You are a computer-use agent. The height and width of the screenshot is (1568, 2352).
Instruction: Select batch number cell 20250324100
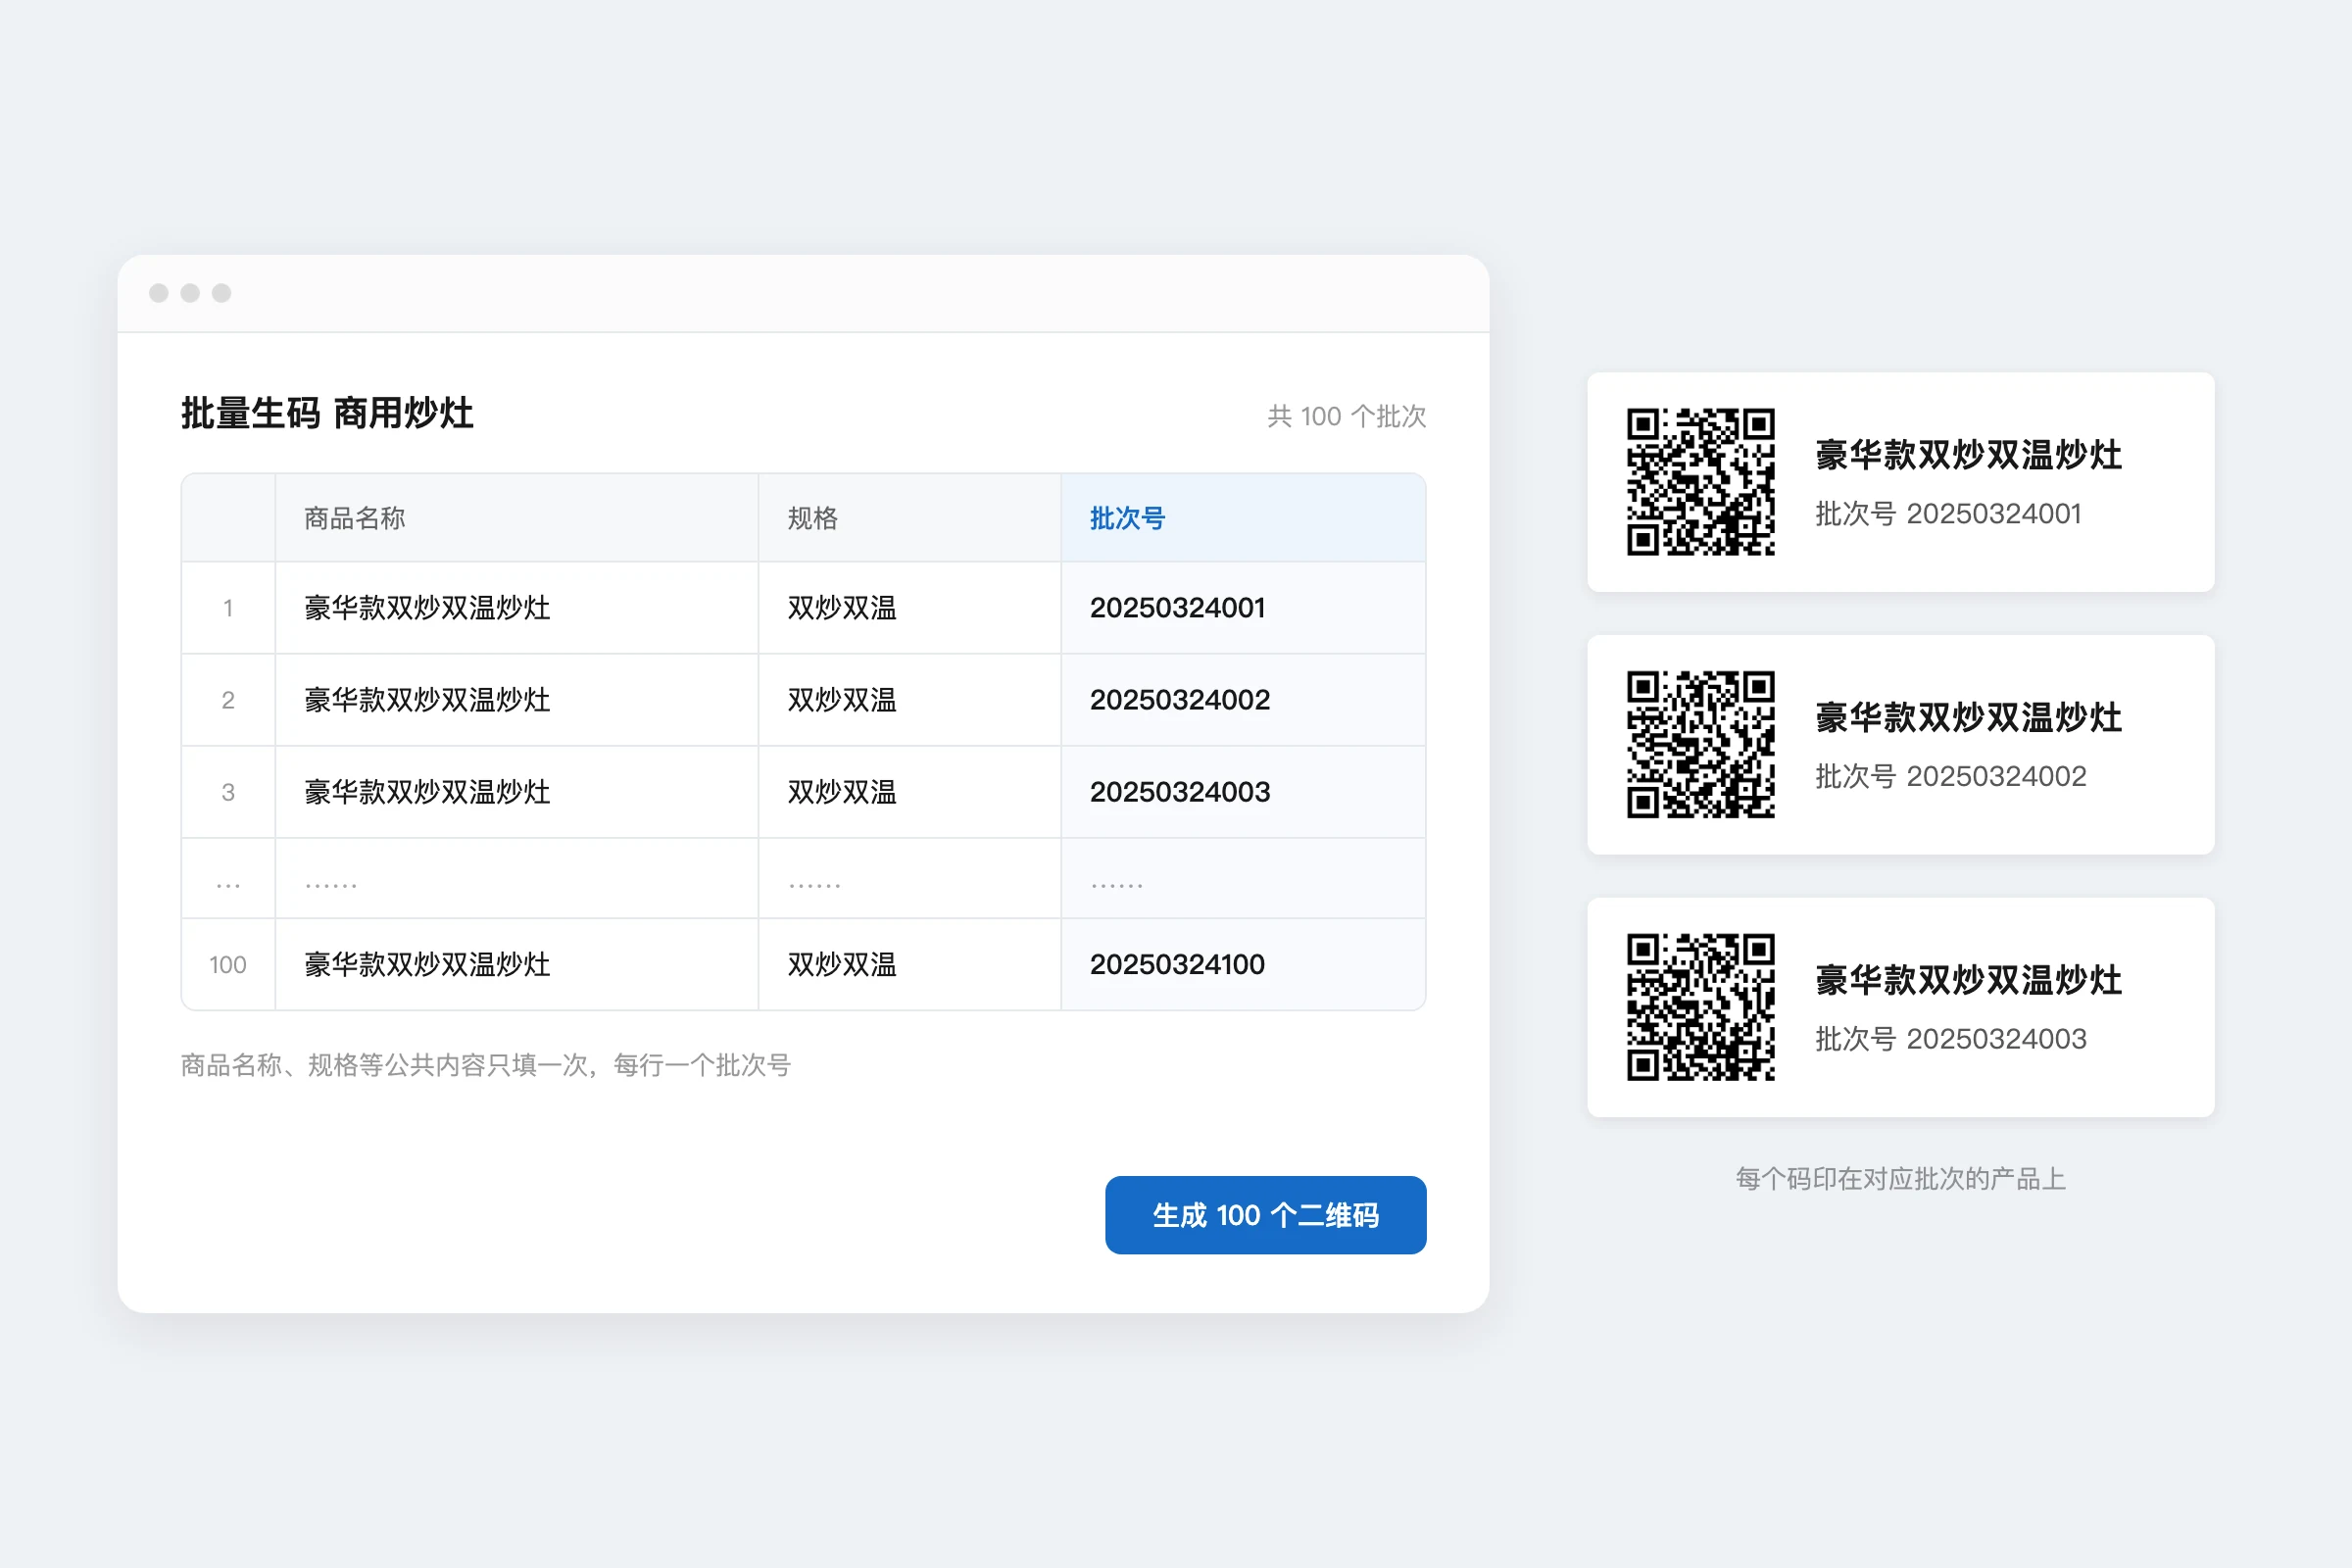pos(1243,965)
